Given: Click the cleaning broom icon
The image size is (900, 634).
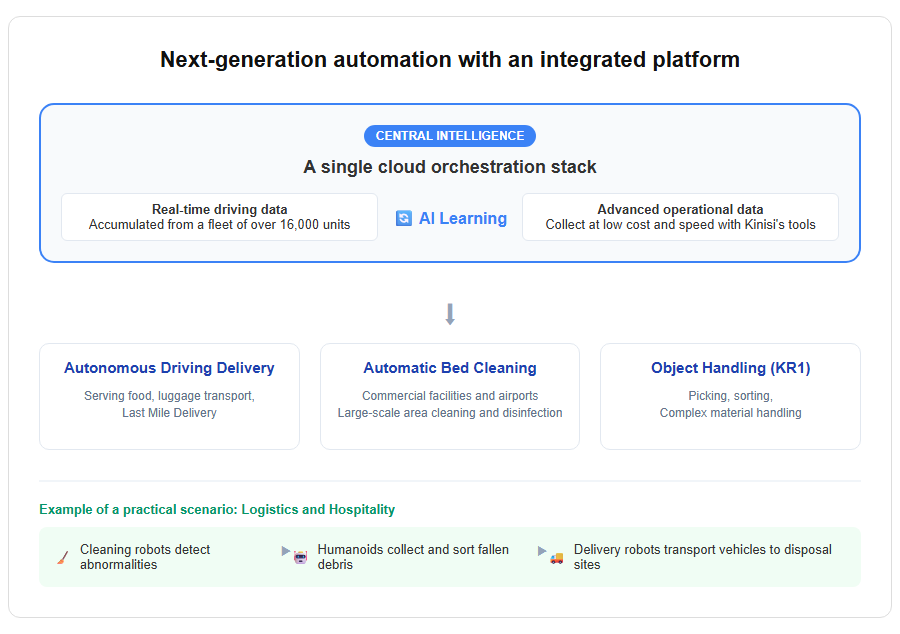Looking at the screenshot, I should [63, 557].
